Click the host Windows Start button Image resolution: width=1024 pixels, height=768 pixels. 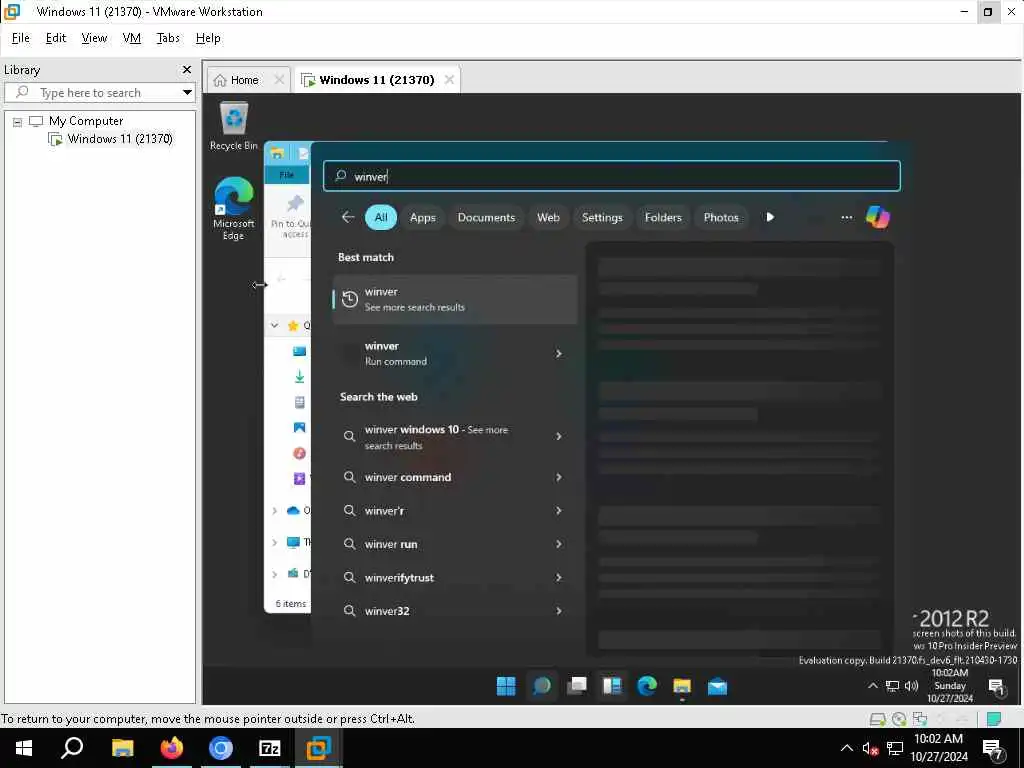pyautogui.click(x=24, y=748)
